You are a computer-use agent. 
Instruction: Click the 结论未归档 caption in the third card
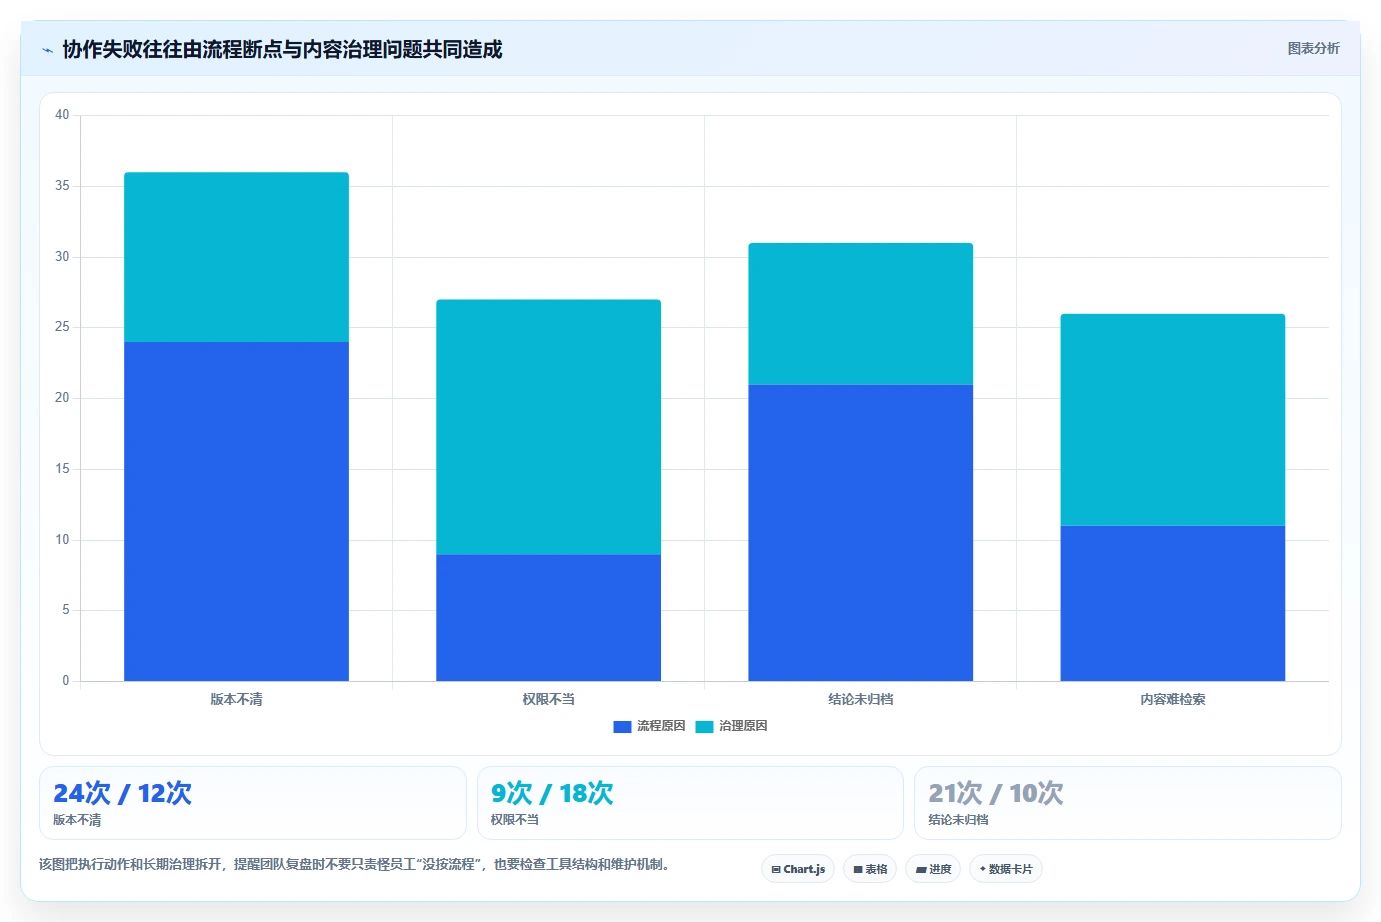958,820
